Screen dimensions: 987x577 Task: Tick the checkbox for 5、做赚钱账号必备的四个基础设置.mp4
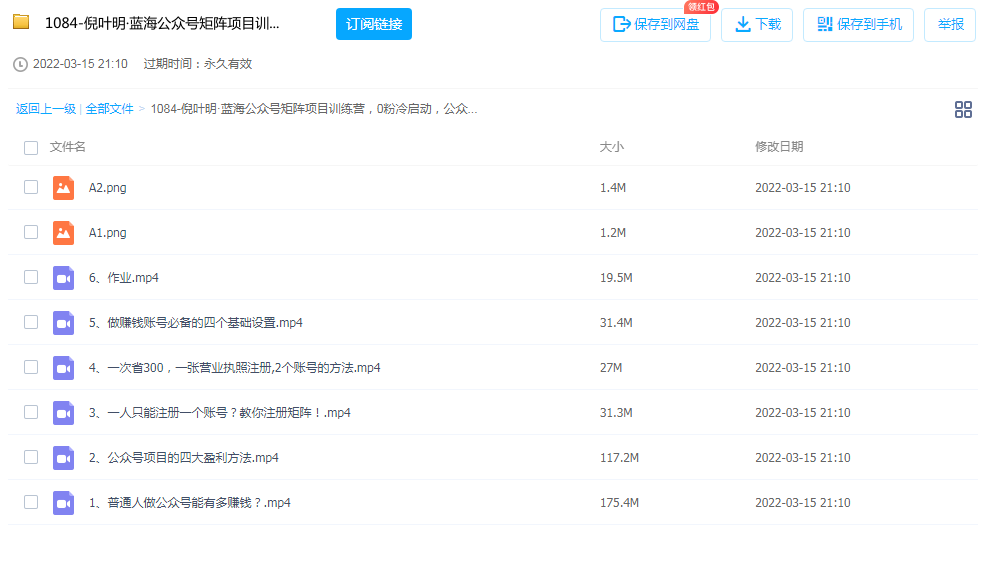(x=31, y=322)
